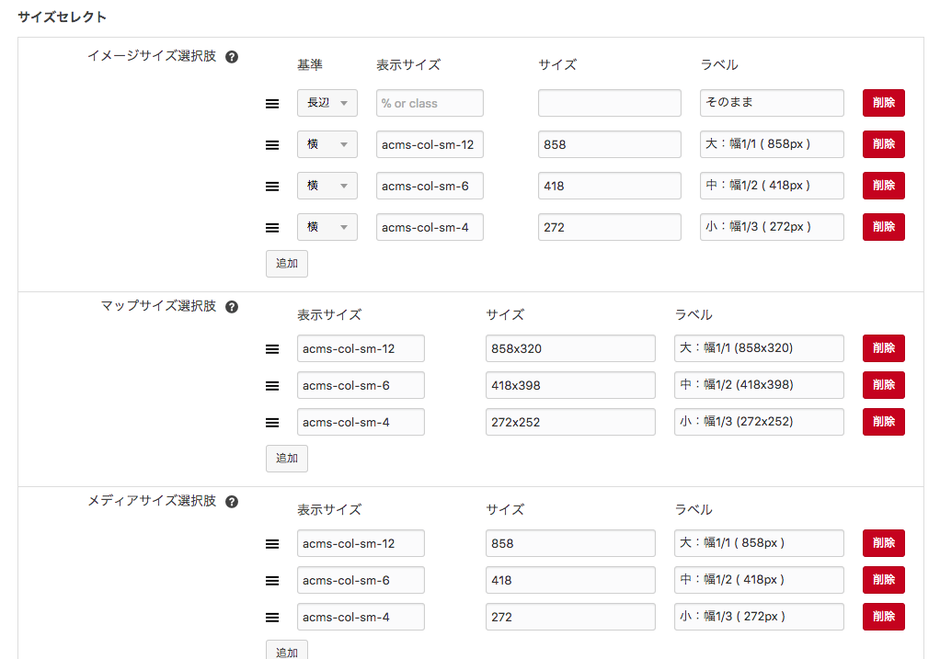Viewport: 940px width, 659px height.
Task: Click drag handle on そのまま image row
Action: [272, 103]
